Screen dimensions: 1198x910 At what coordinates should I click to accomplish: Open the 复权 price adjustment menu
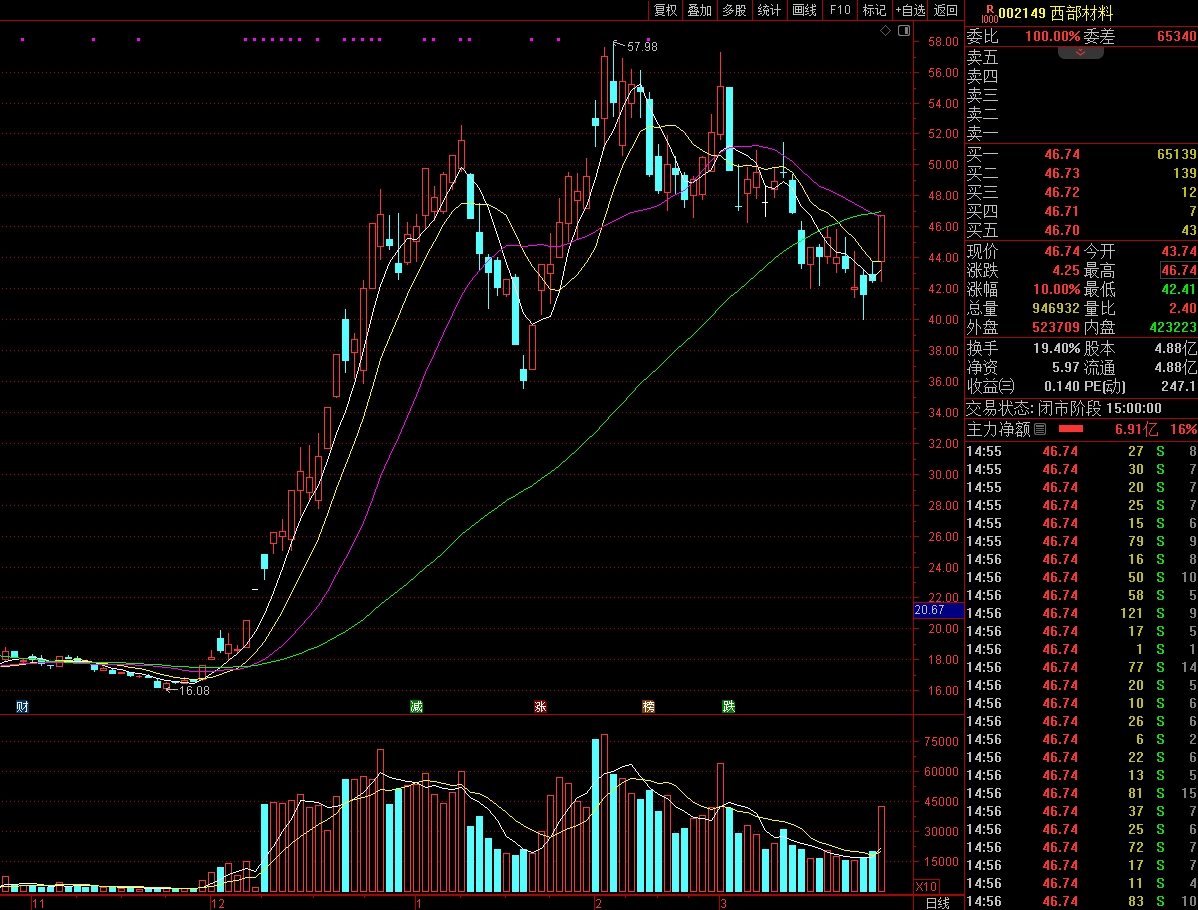[x=665, y=10]
